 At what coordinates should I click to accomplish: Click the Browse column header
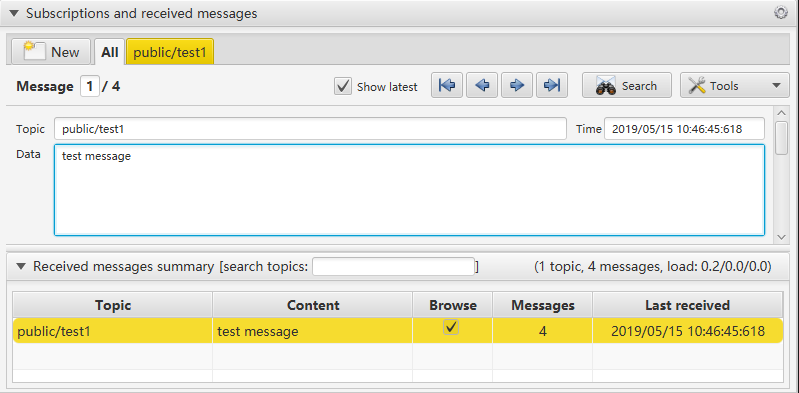(x=452, y=305)
